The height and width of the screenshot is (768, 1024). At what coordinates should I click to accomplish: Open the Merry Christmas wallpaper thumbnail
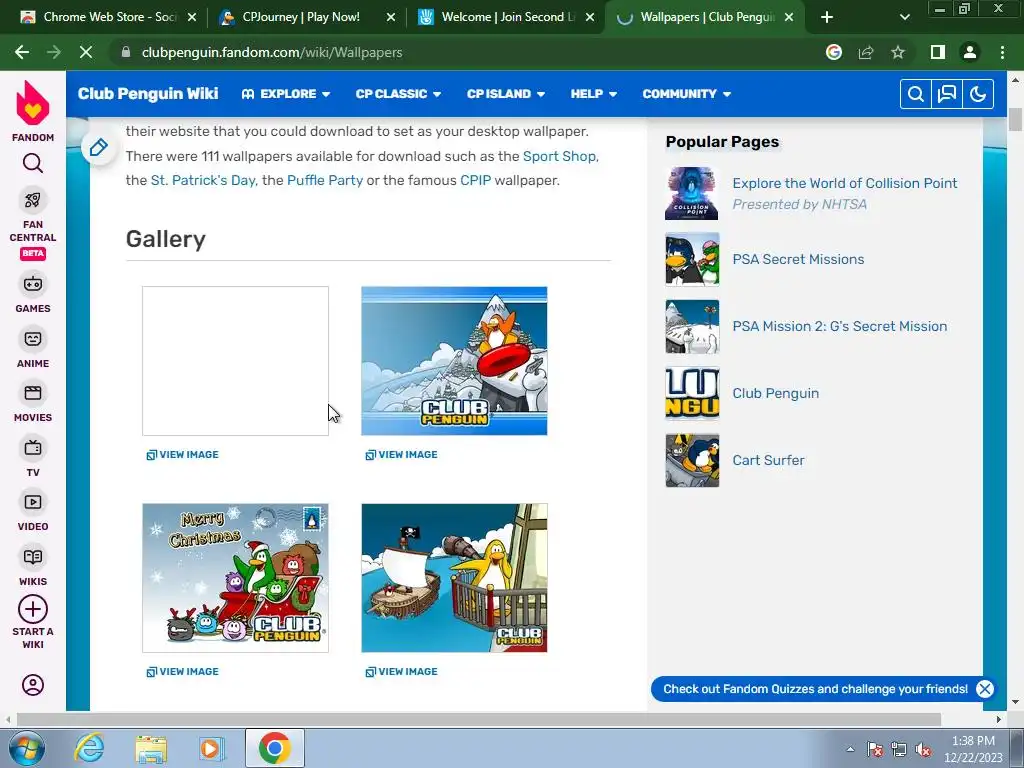point(236,578)
